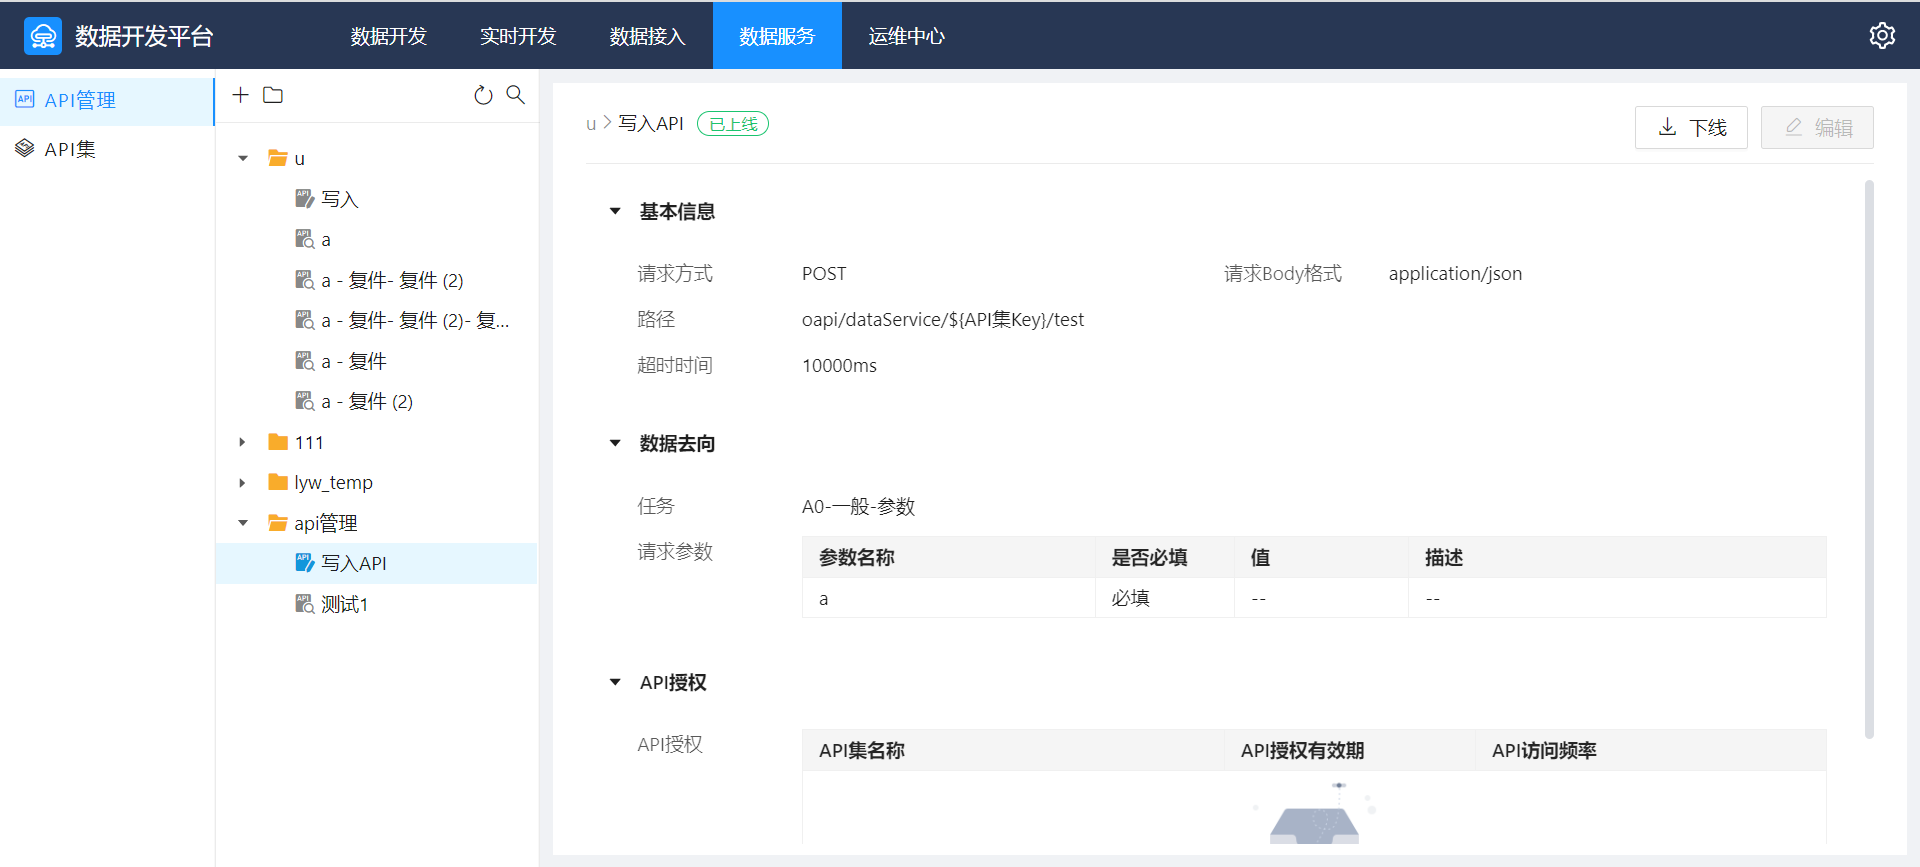Viewport: 1920px width, 867px height.
Task: Click the new folder icon
Action: tap(273, 95)
